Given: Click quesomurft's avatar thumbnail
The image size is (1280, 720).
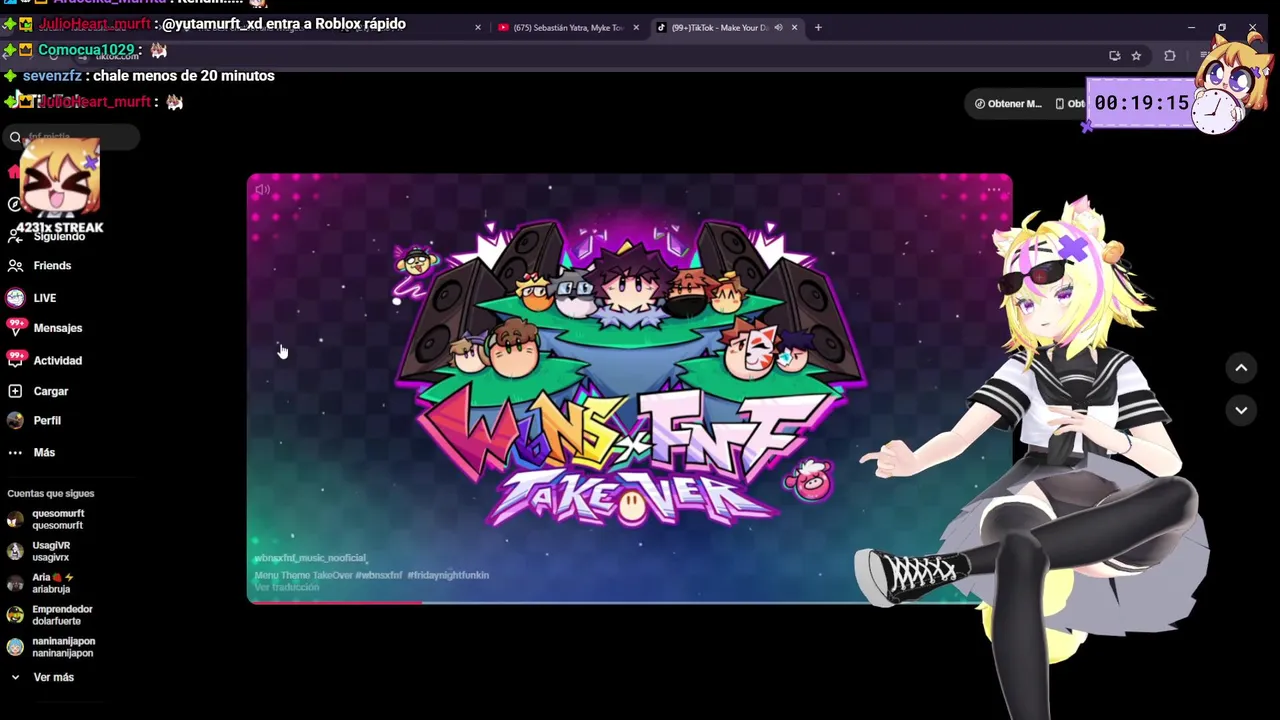Looking at the screenshot, I should coord(15,520).
